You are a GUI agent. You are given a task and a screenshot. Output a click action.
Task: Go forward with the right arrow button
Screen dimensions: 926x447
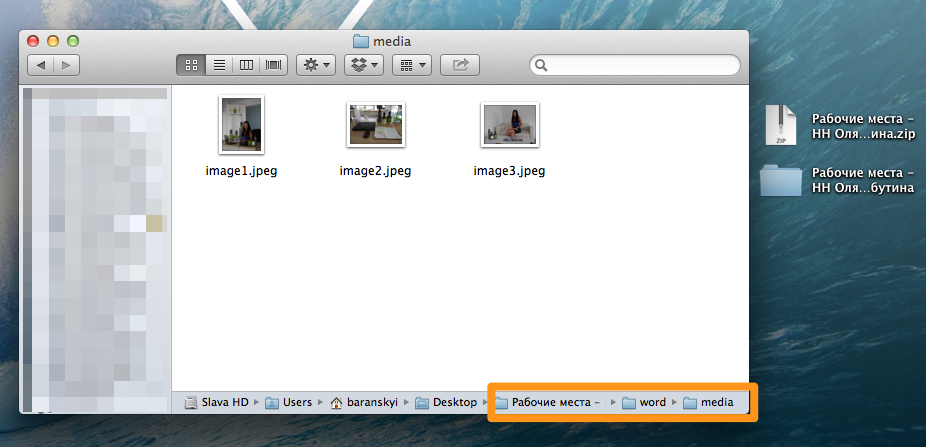pos(67,65)
